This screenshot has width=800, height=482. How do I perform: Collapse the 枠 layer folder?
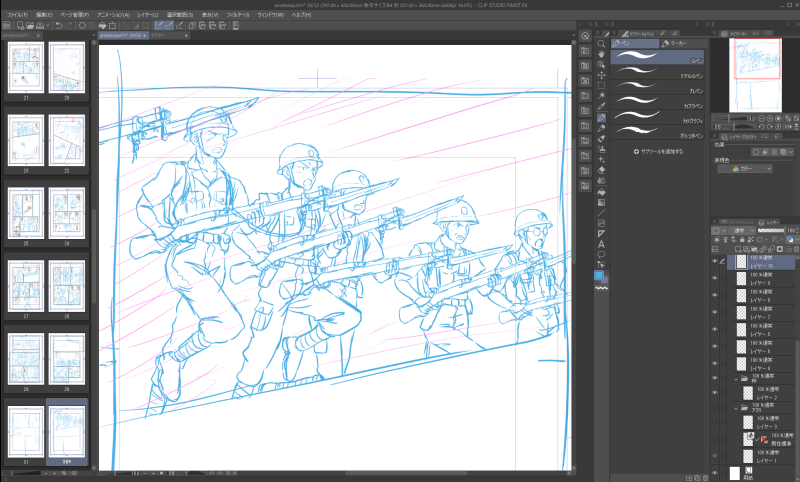click(736, 378)
